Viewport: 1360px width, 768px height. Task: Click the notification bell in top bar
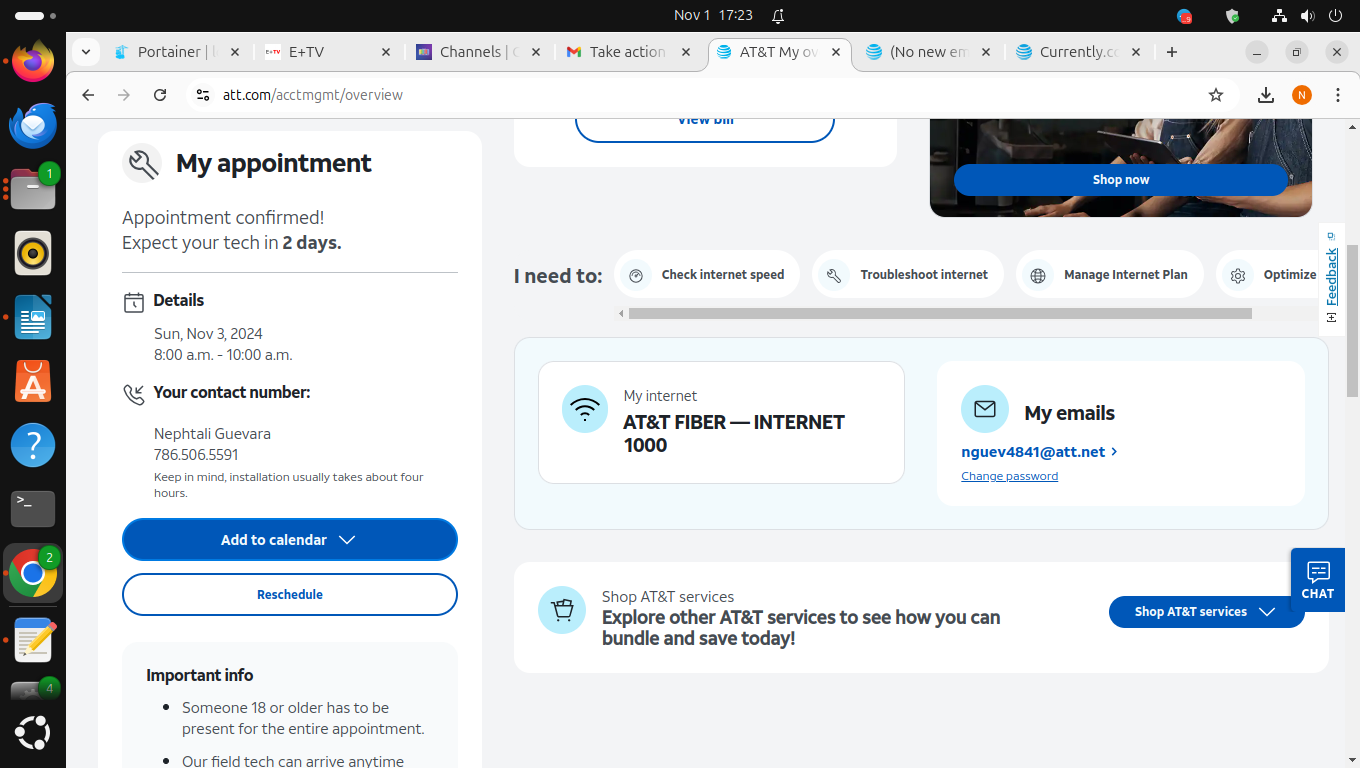point(778,16)
